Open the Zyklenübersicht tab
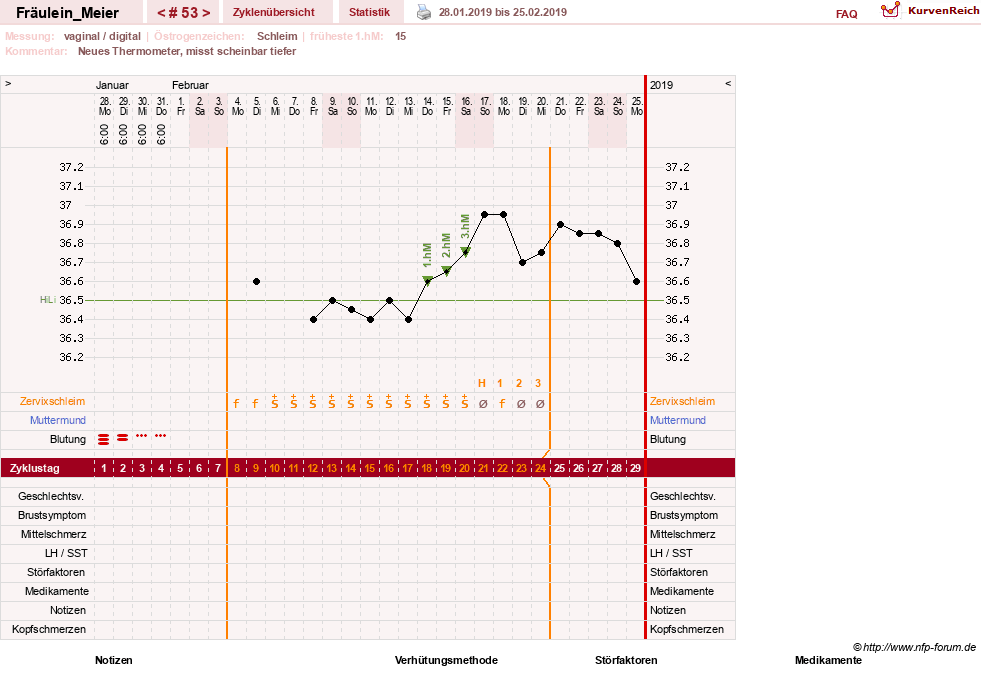Screen dimensions: 981x699 click(x=273, y=12)
